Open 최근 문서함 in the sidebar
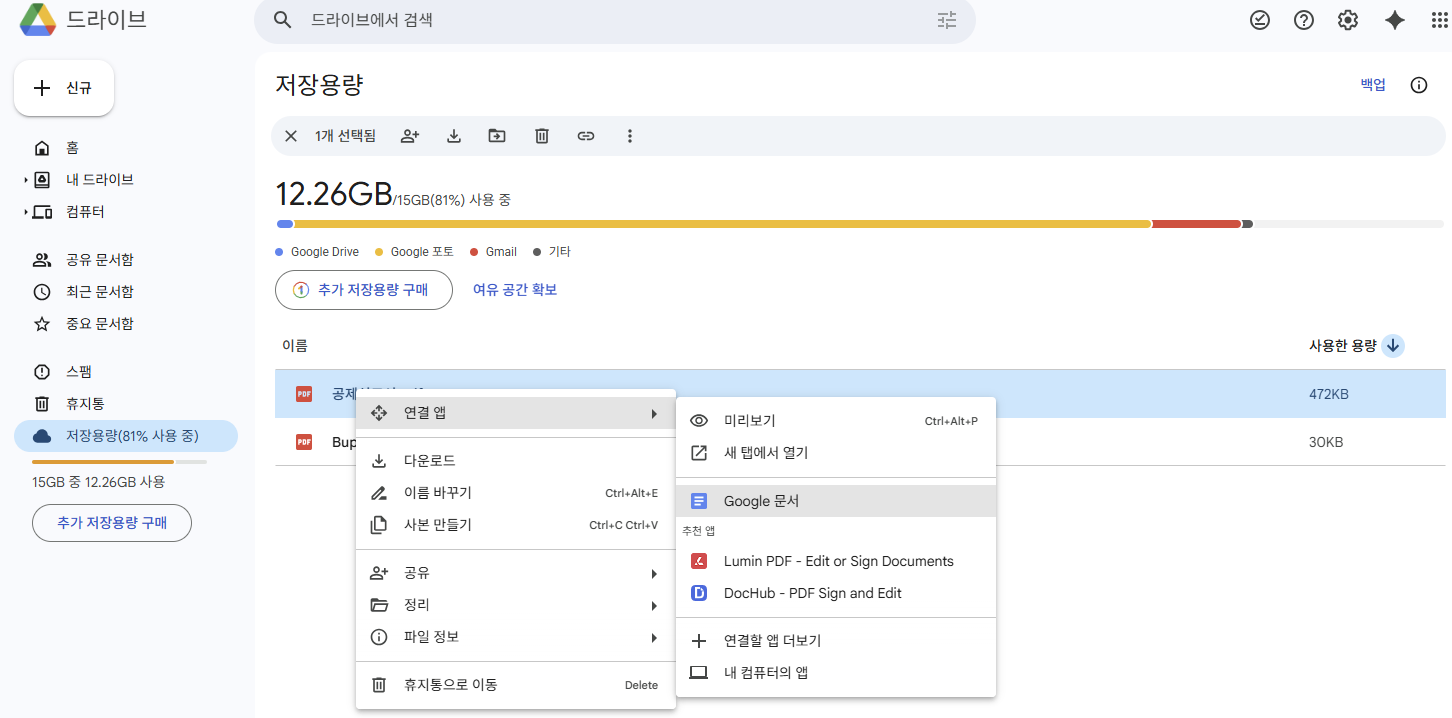Image resolution: width=1452 pixels, height=718 pixels. (125, 292)
